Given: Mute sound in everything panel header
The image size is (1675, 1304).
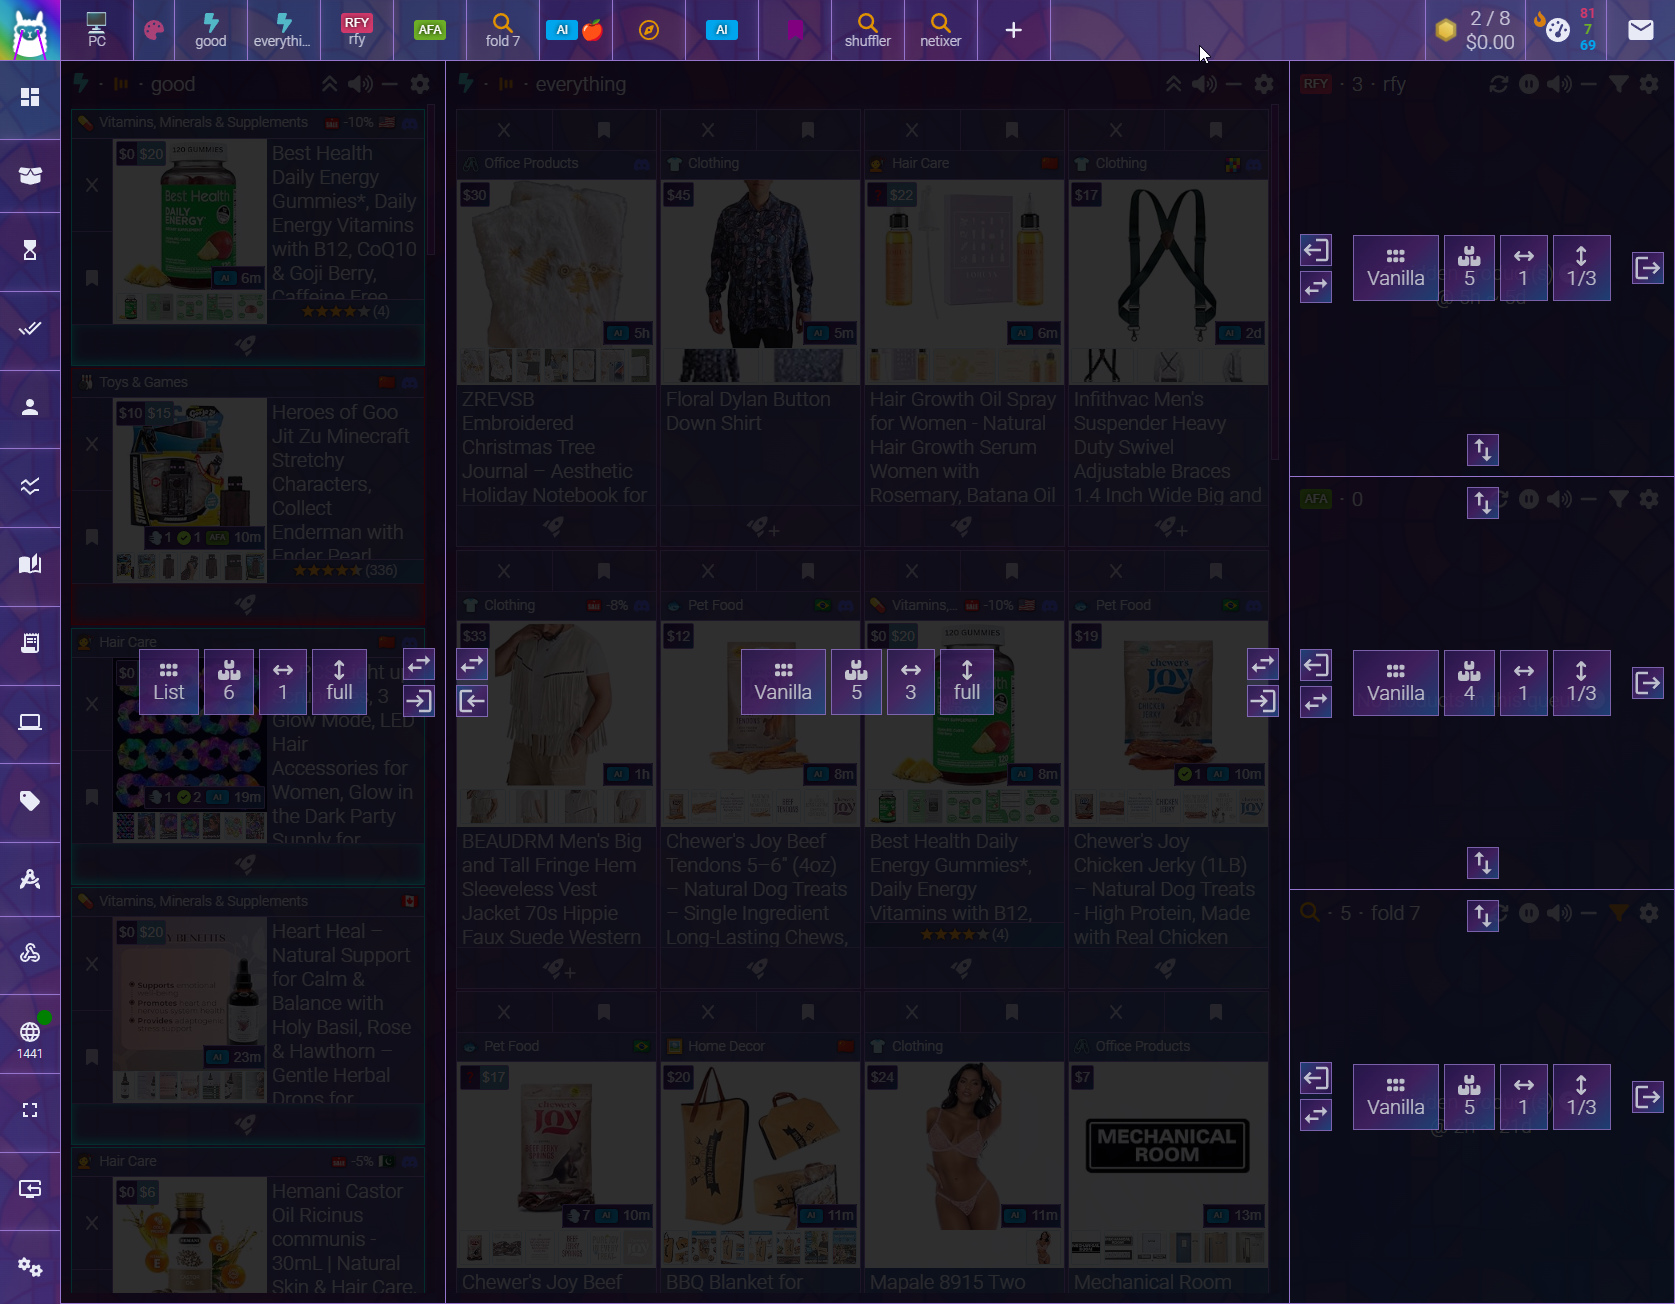Looking at the screenshot, I should click(x=1204, y=84).
